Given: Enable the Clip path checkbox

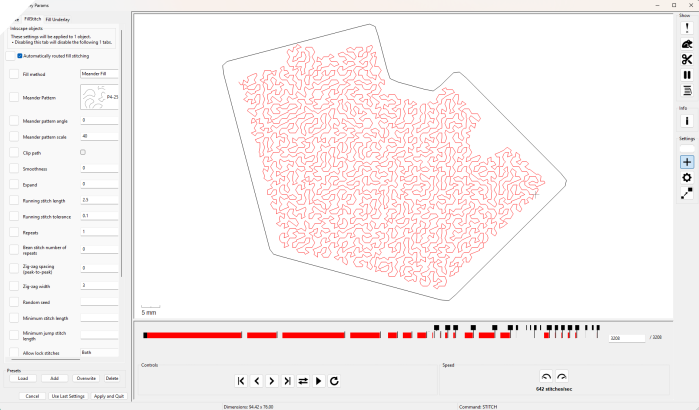Looking at the screenshot, I should tap(83, 152).
